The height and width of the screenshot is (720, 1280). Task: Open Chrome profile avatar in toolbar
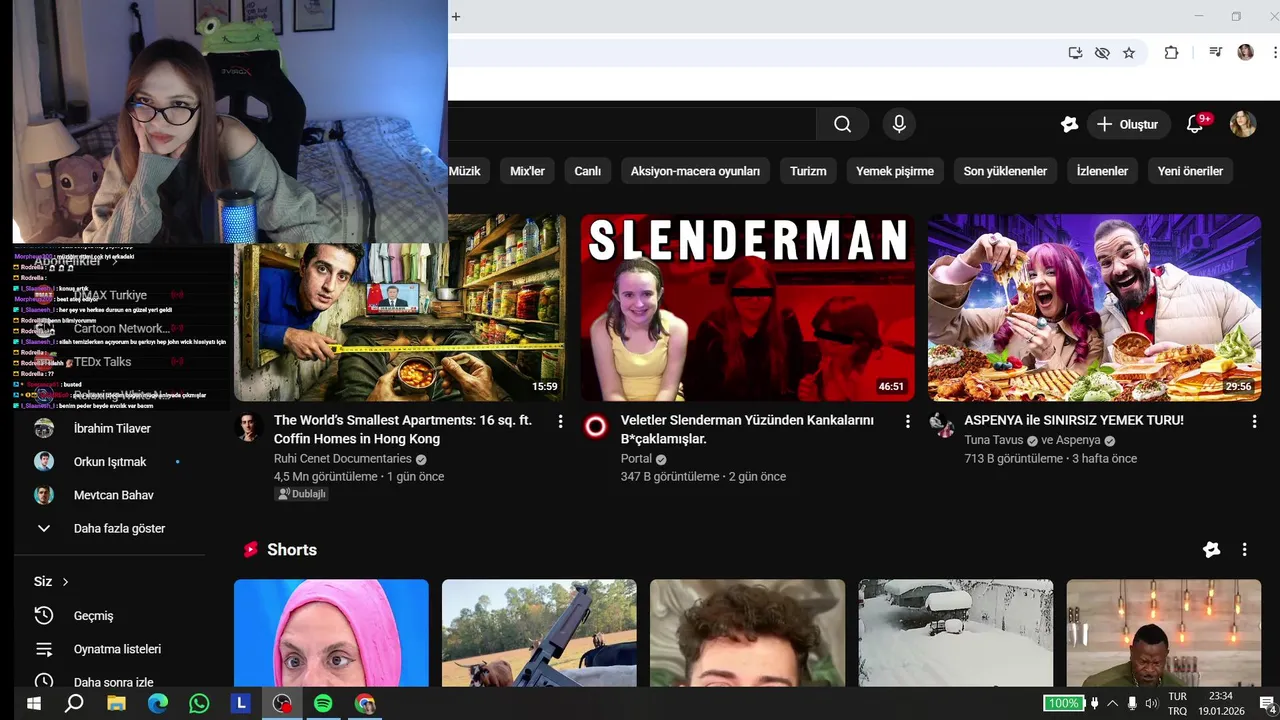[x=1245, y=53]
